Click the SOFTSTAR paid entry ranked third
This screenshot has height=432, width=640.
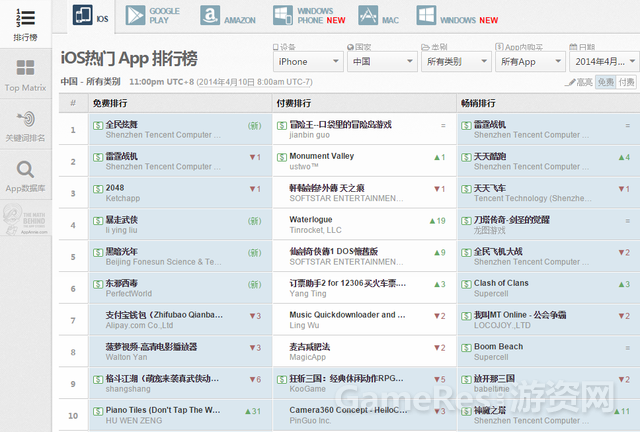[x=327, y=188]
